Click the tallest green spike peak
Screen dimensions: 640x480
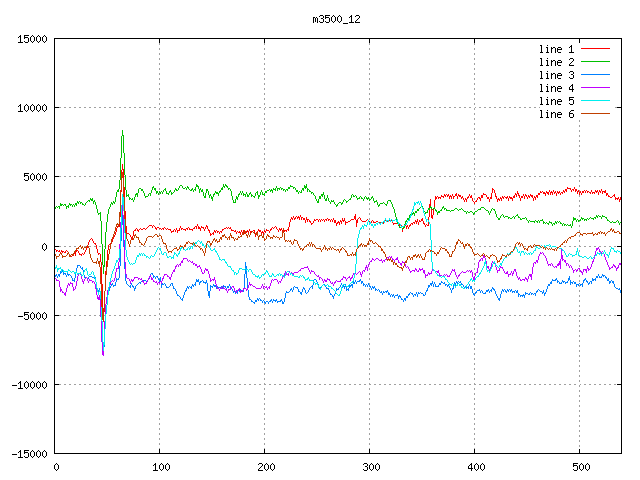point(122,131)
